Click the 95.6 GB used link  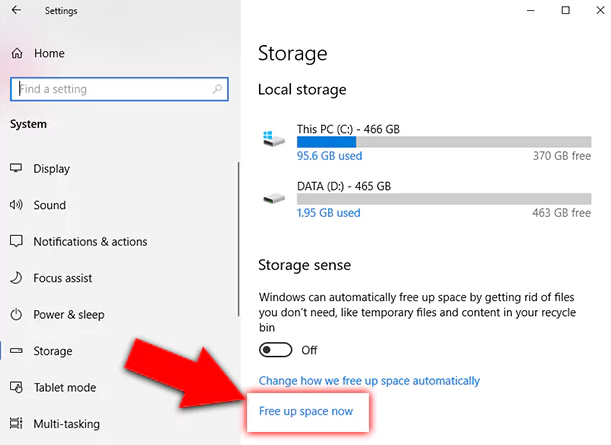pyautogui.click(x=329, y=156)
